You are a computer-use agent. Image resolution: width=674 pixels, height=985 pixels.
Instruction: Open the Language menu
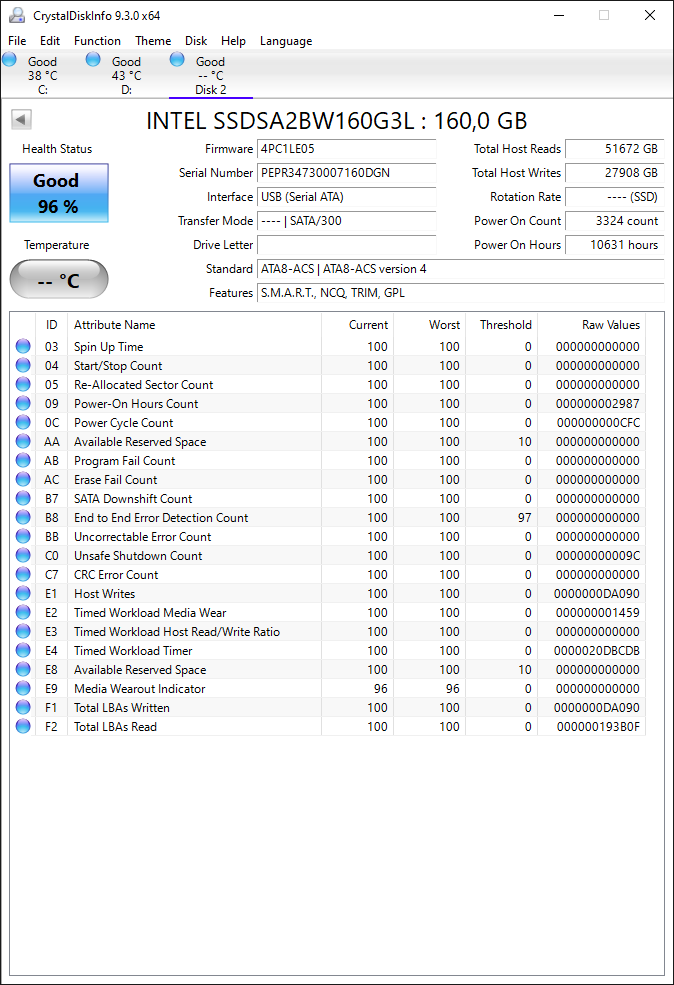(x=286, y=41)
